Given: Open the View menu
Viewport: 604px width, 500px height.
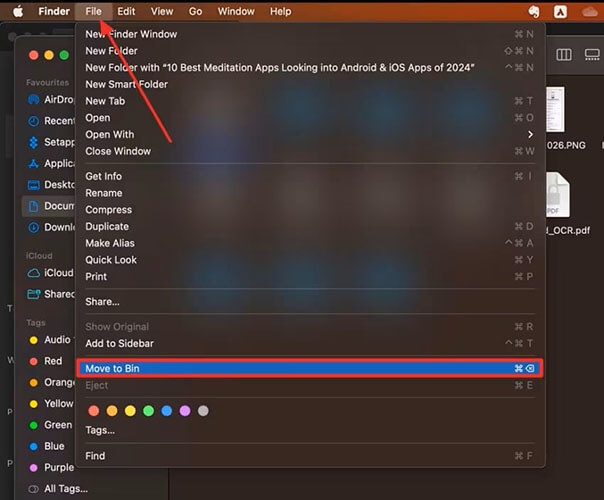Looking at the screenshot, I should (162, 12).
